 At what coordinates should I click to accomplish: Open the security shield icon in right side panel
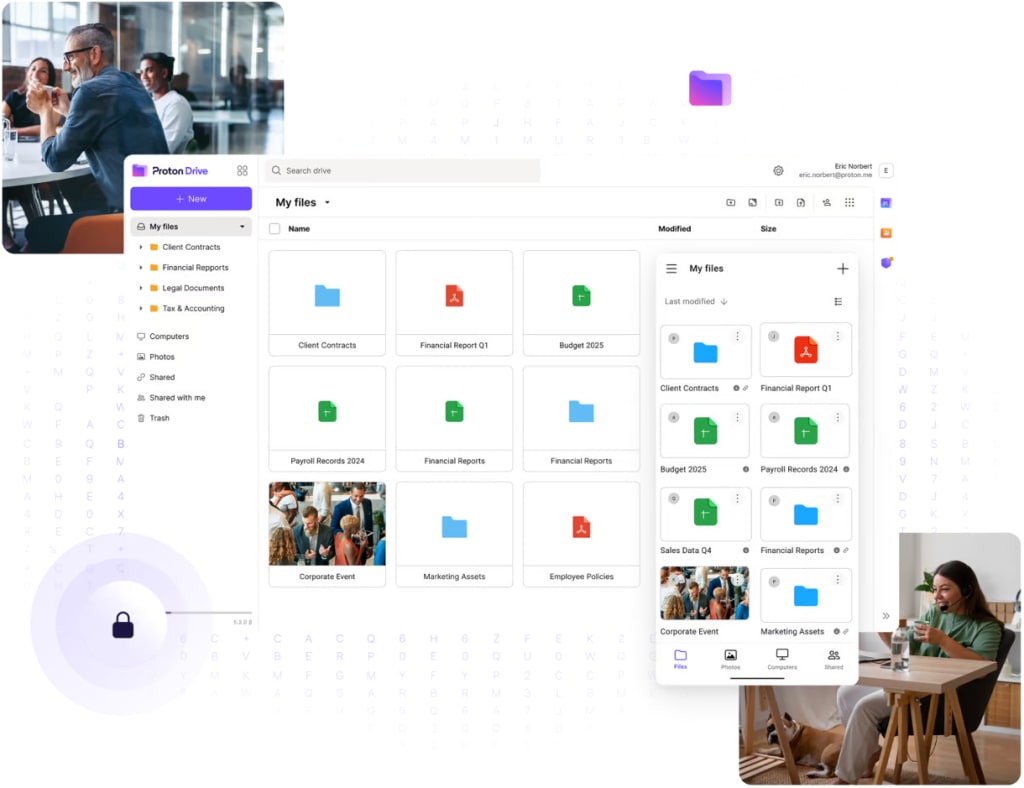click(886, 262)
